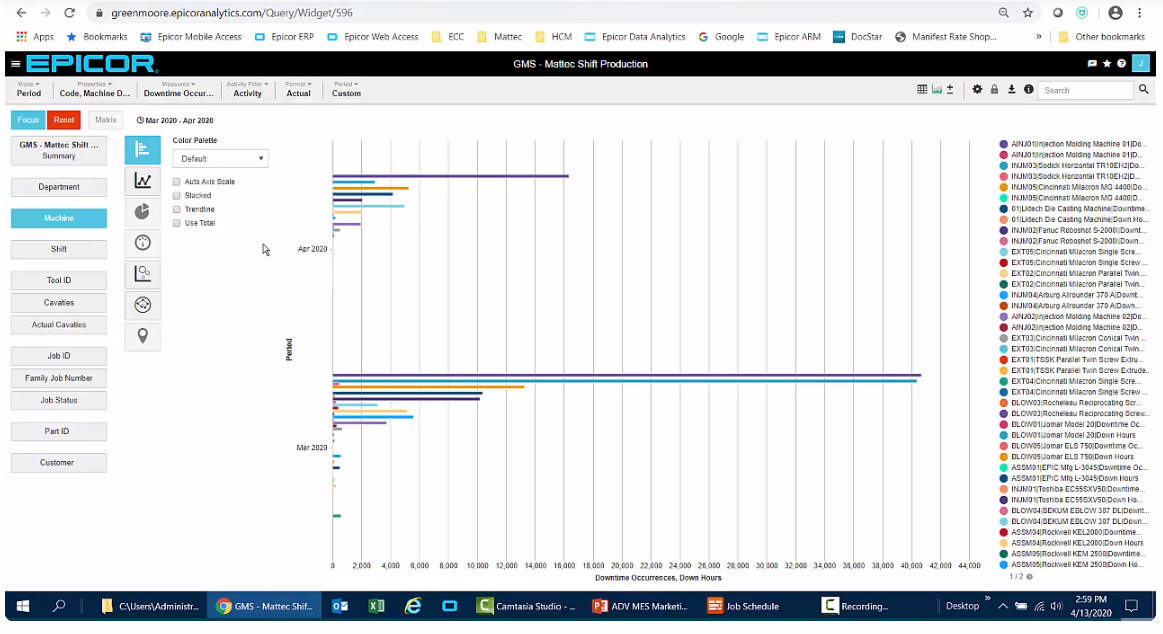Switch to the Shift dimension
This screenshot has height=634, width=1163.
click(59, 249)
